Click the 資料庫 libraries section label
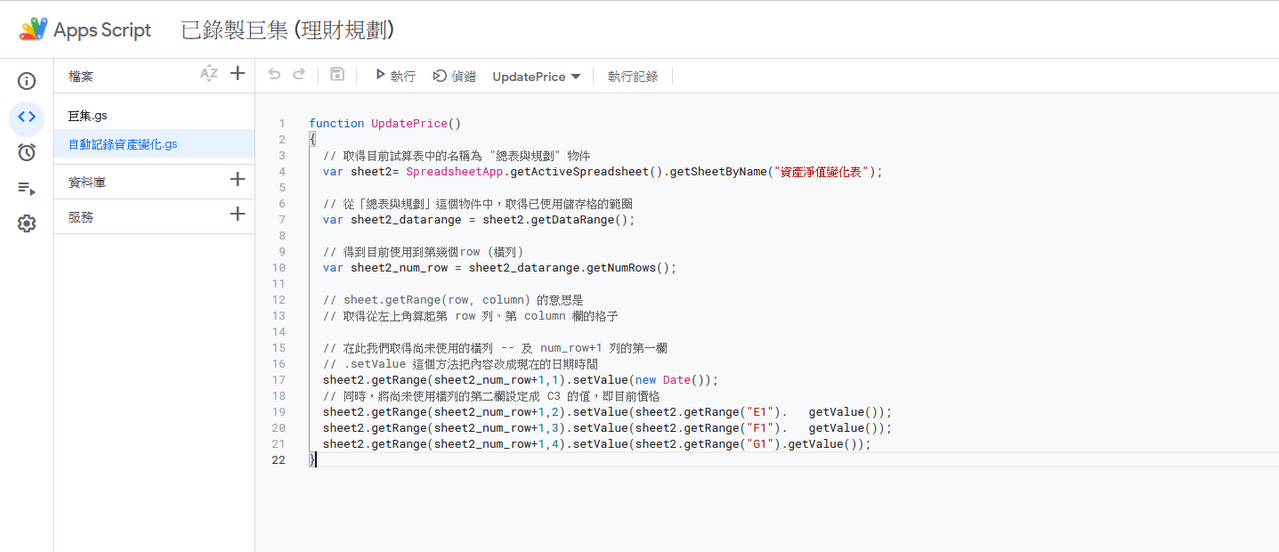The image size is (1279, 552). click(87, 183)
